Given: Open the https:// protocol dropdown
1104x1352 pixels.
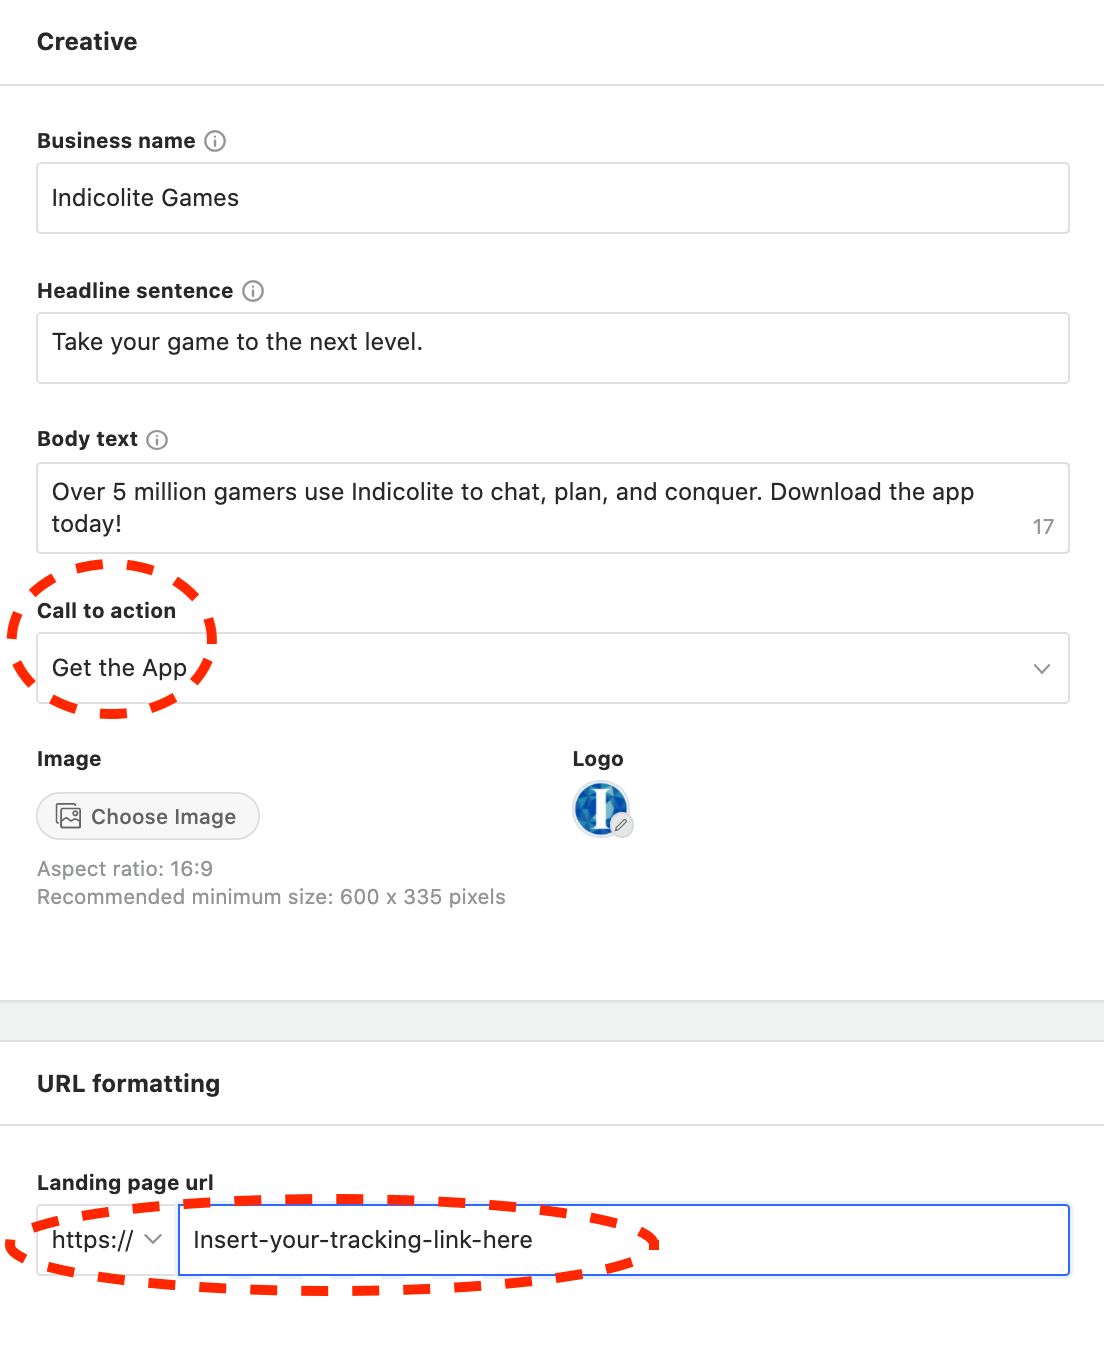Looking at the screenshot, I should (x=107, y=1240).
